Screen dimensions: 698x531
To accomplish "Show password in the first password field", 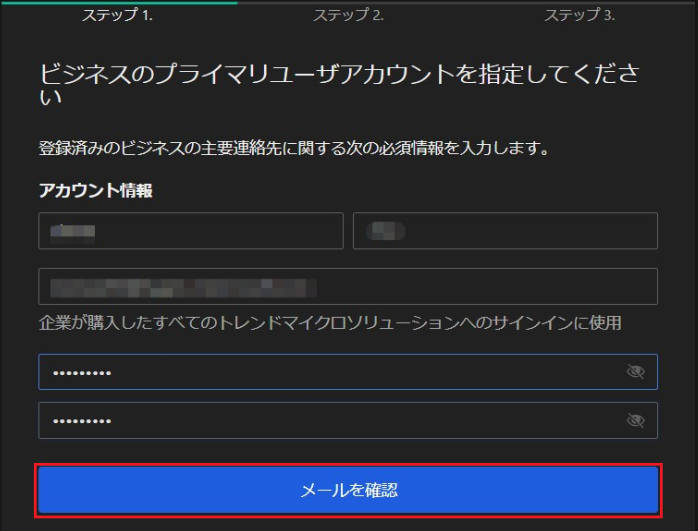I will (635, 372).
